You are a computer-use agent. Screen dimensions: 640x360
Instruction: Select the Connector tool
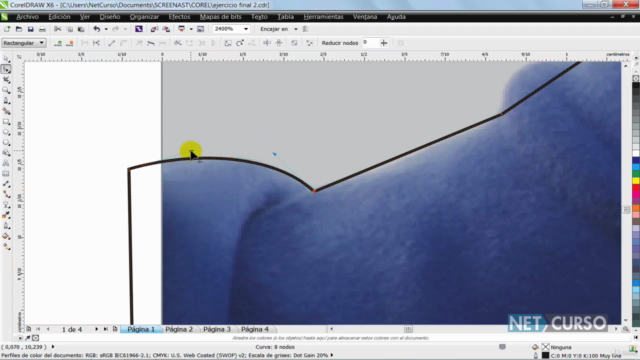coord(6,195)
